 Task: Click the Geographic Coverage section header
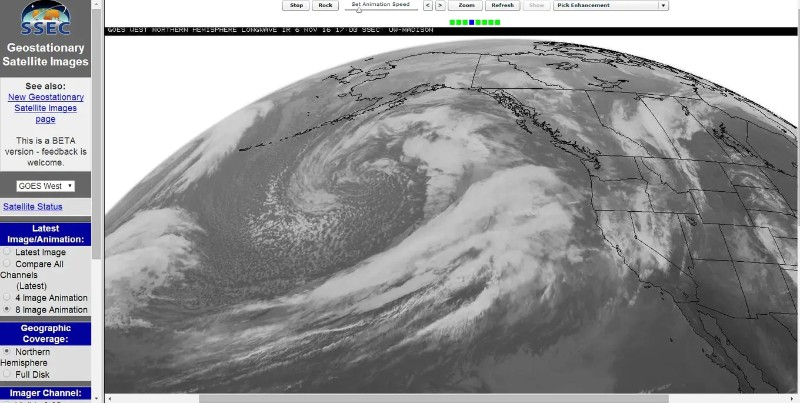[45, 334]
